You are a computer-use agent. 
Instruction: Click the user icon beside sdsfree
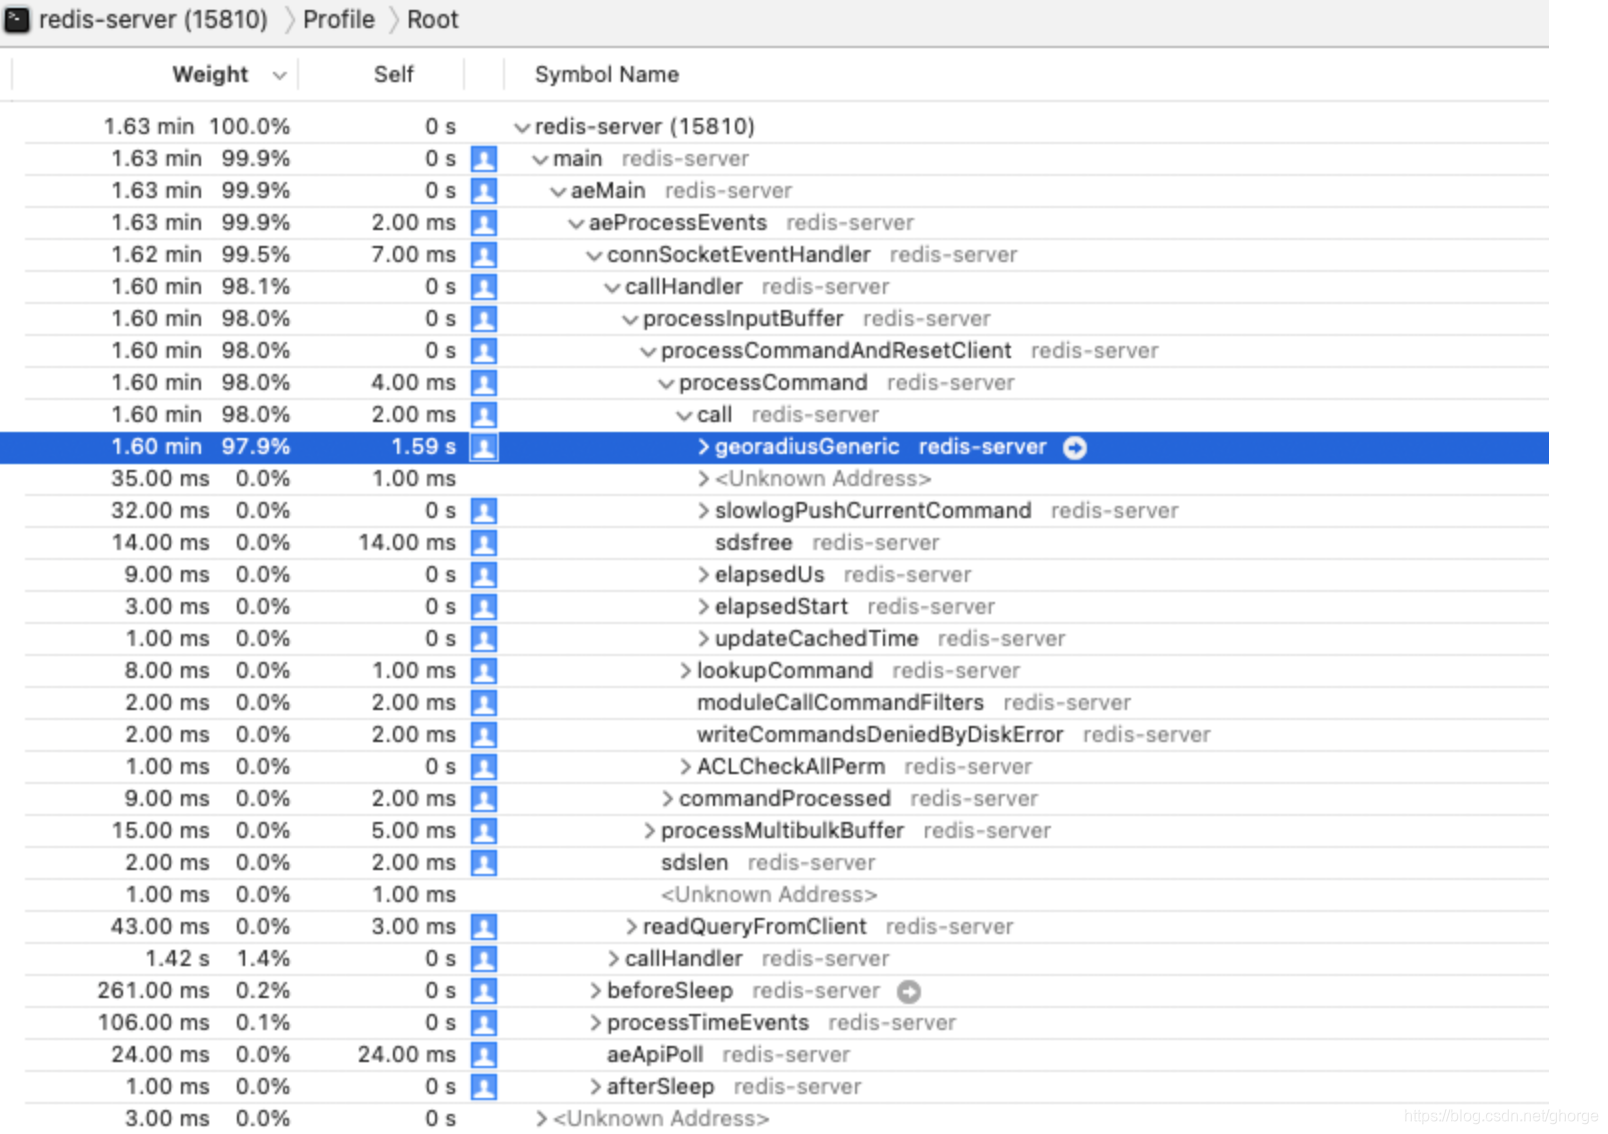point(484,543)
